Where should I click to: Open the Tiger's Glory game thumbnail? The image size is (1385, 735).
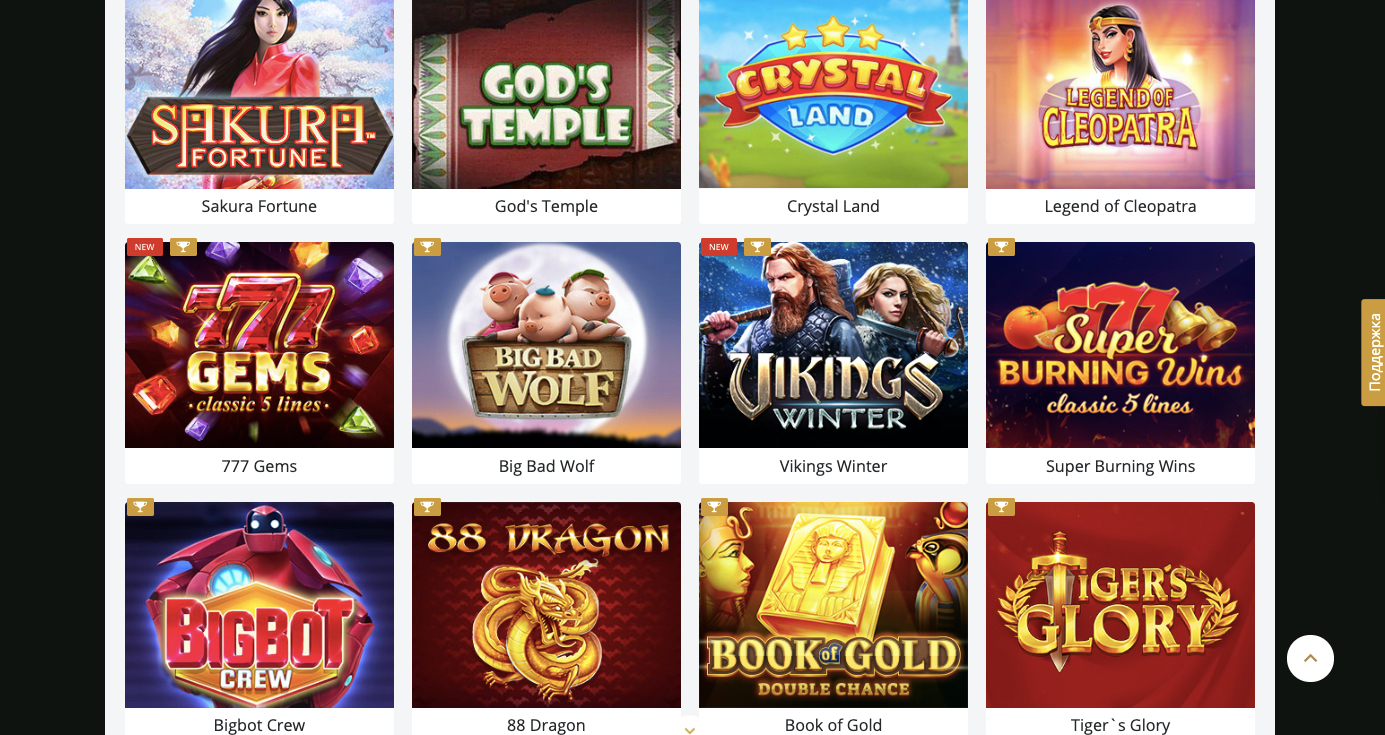click(1120, 605)
